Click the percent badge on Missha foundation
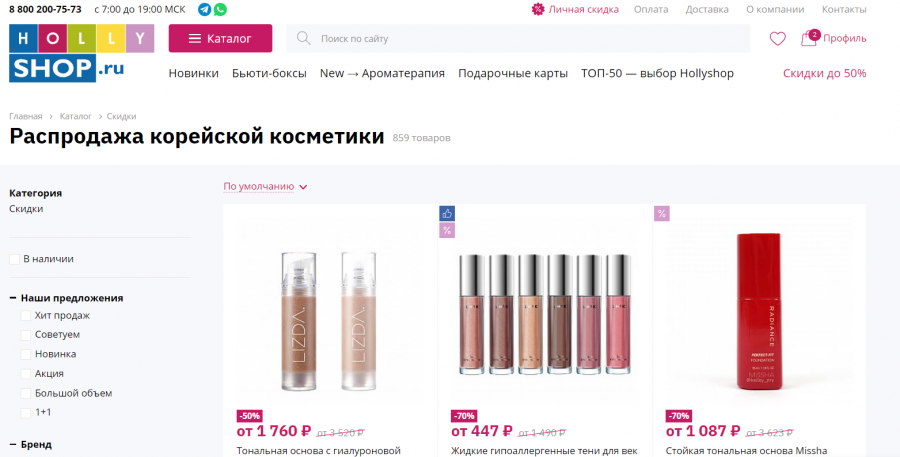 [x=662, y=214]
